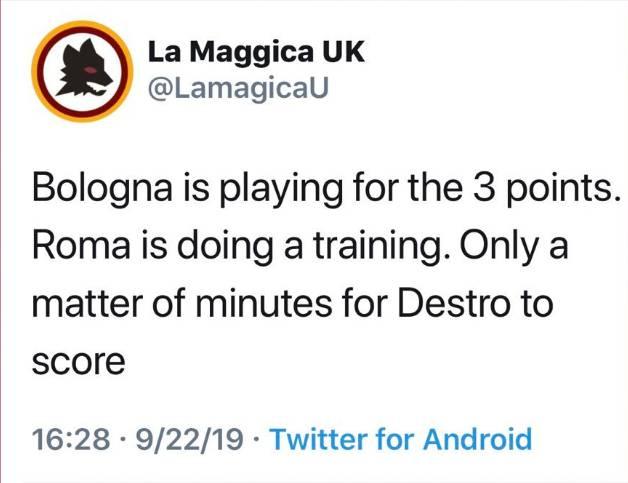
Task: Click the word matter in tweet text
Action: (87, 304)
